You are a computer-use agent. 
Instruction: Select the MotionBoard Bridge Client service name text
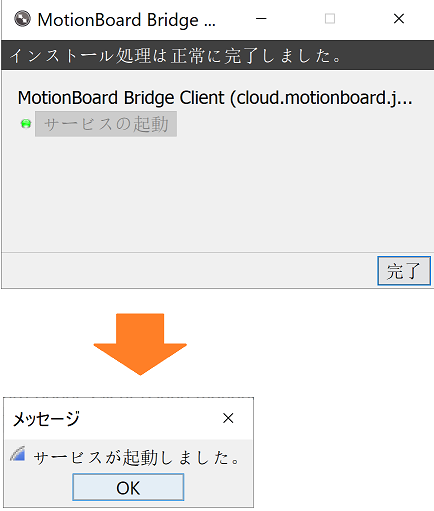tap(215, 98)
